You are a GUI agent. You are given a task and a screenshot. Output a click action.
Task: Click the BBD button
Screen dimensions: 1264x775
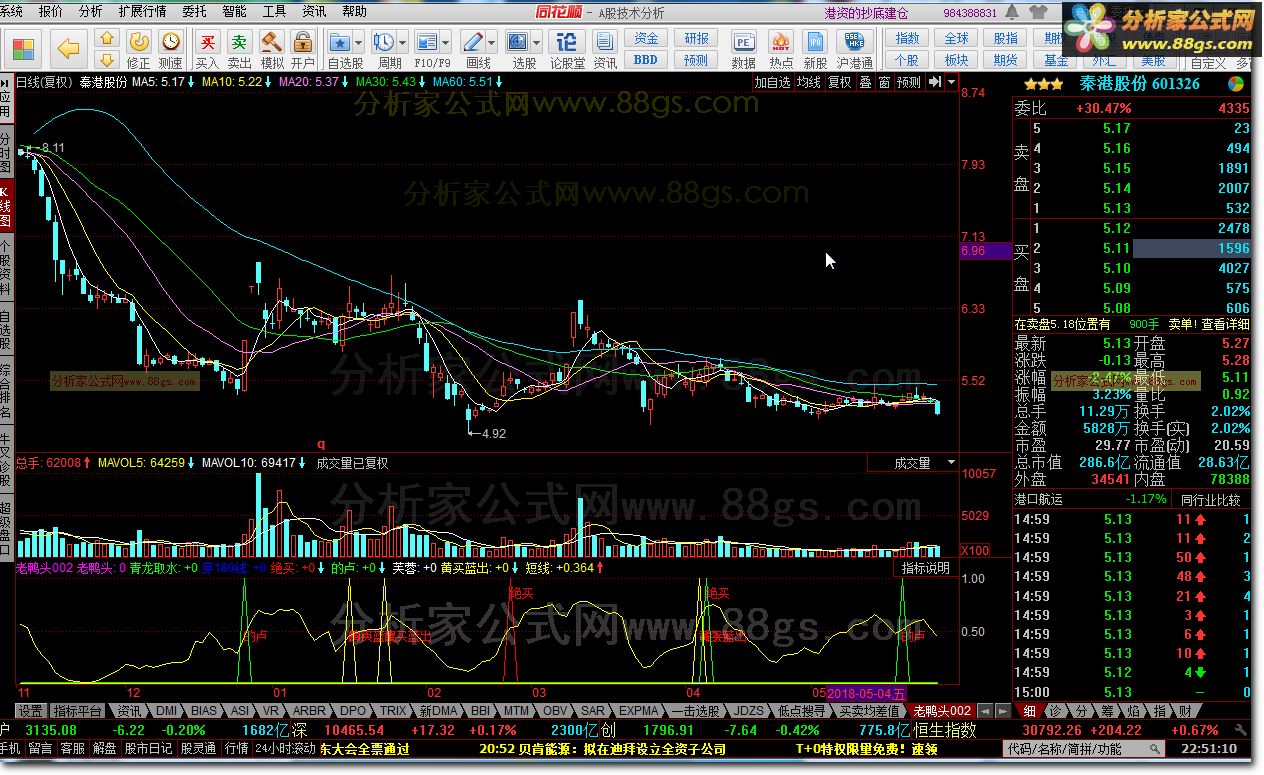tap(646, 59)
